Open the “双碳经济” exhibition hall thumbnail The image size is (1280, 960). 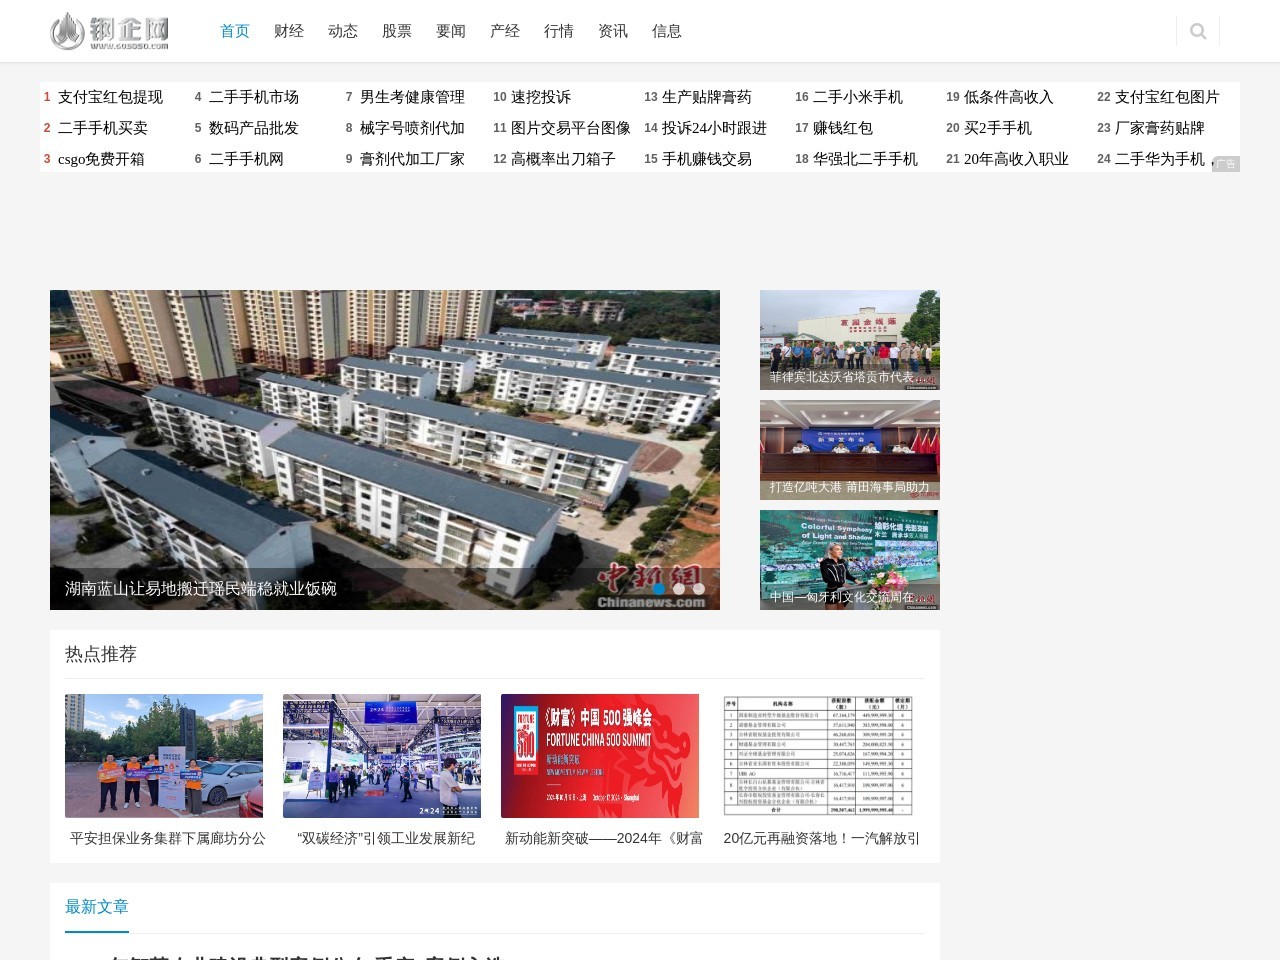pyautogui.click(x=382, y=756)
